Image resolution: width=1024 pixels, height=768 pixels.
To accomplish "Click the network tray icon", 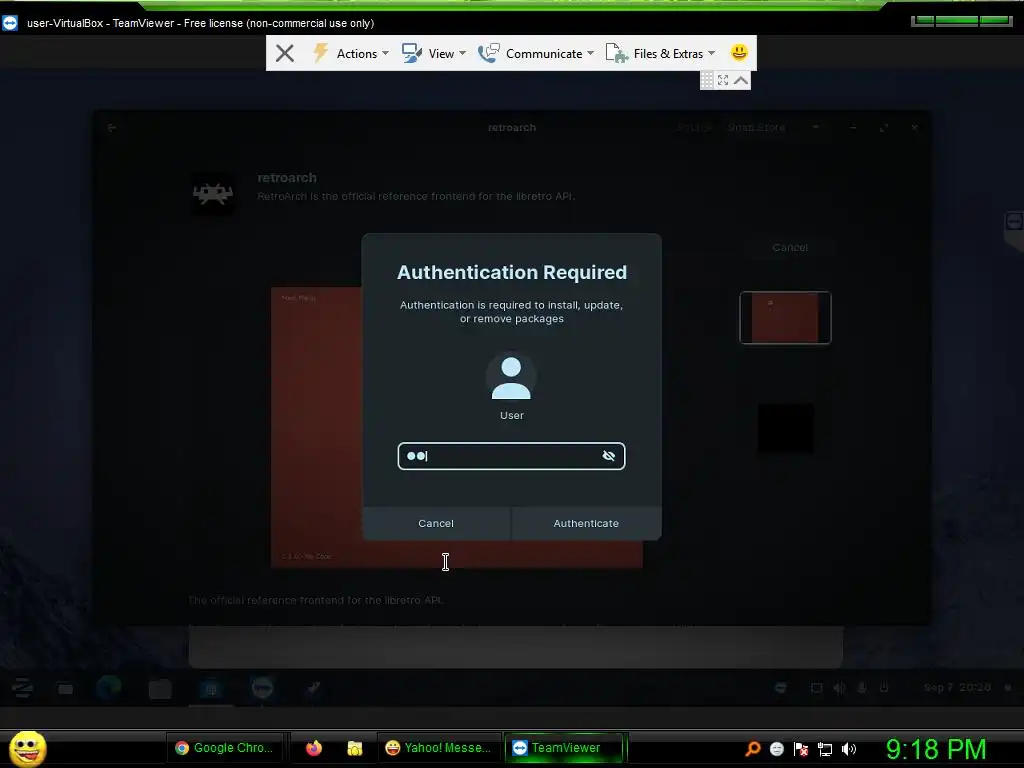I will pos(825,749).
